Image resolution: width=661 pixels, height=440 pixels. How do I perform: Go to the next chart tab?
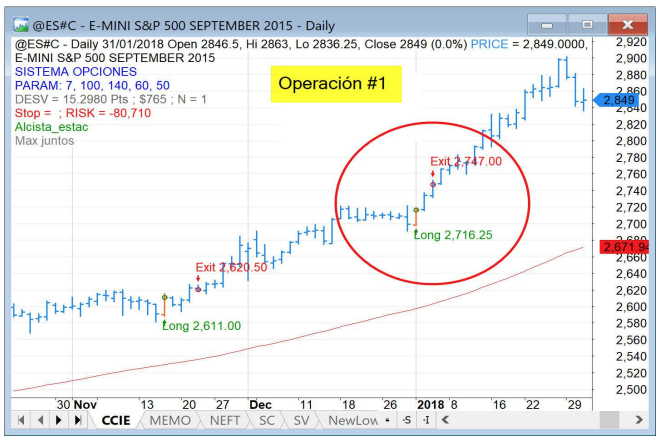point(60,420)
